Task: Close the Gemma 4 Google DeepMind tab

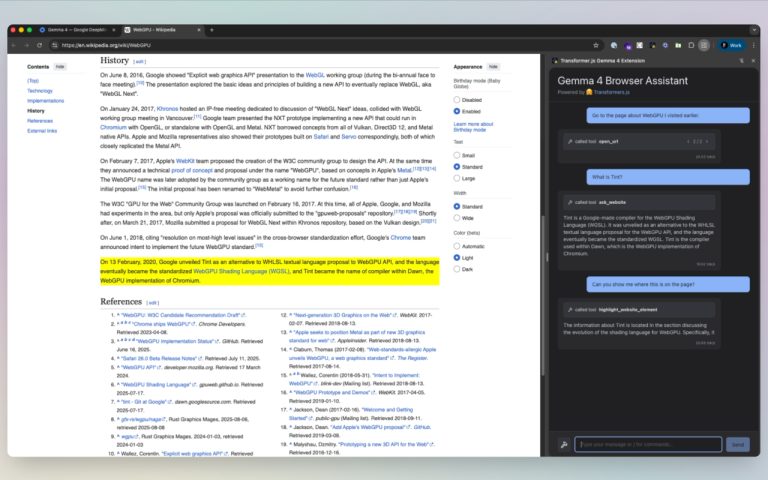Action: pos(114,30)
